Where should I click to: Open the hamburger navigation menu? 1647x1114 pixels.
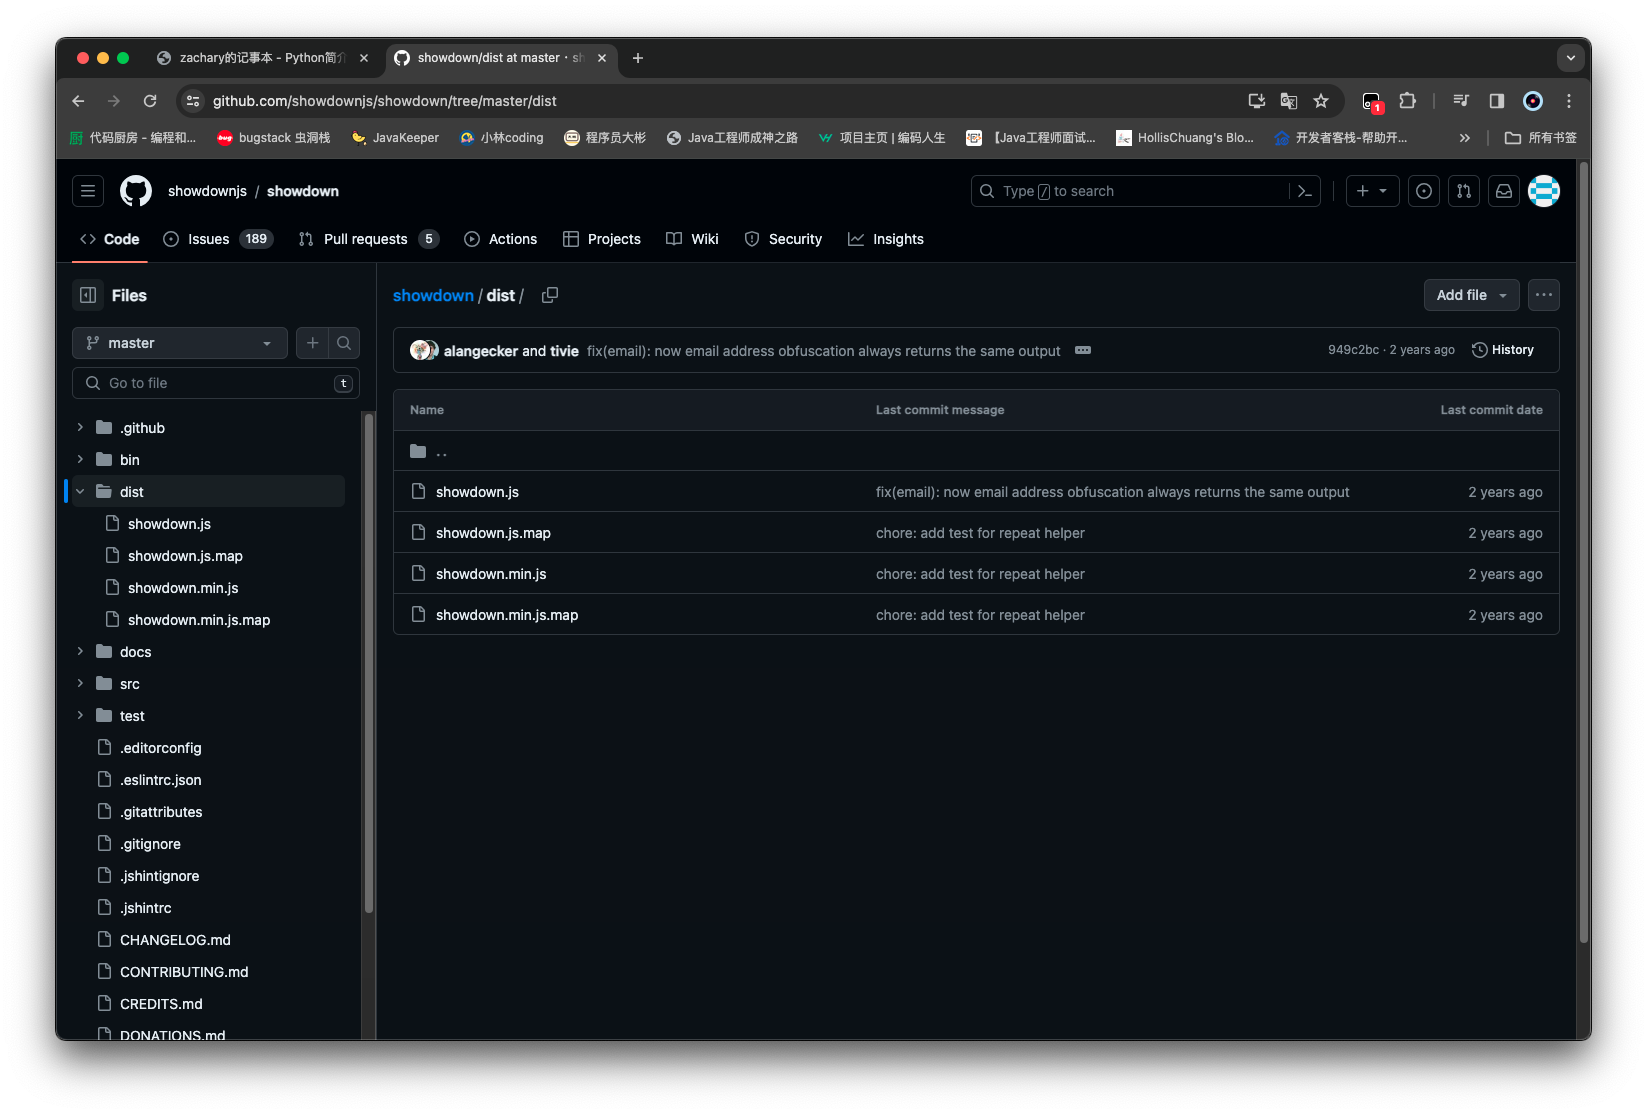[88, 191]
